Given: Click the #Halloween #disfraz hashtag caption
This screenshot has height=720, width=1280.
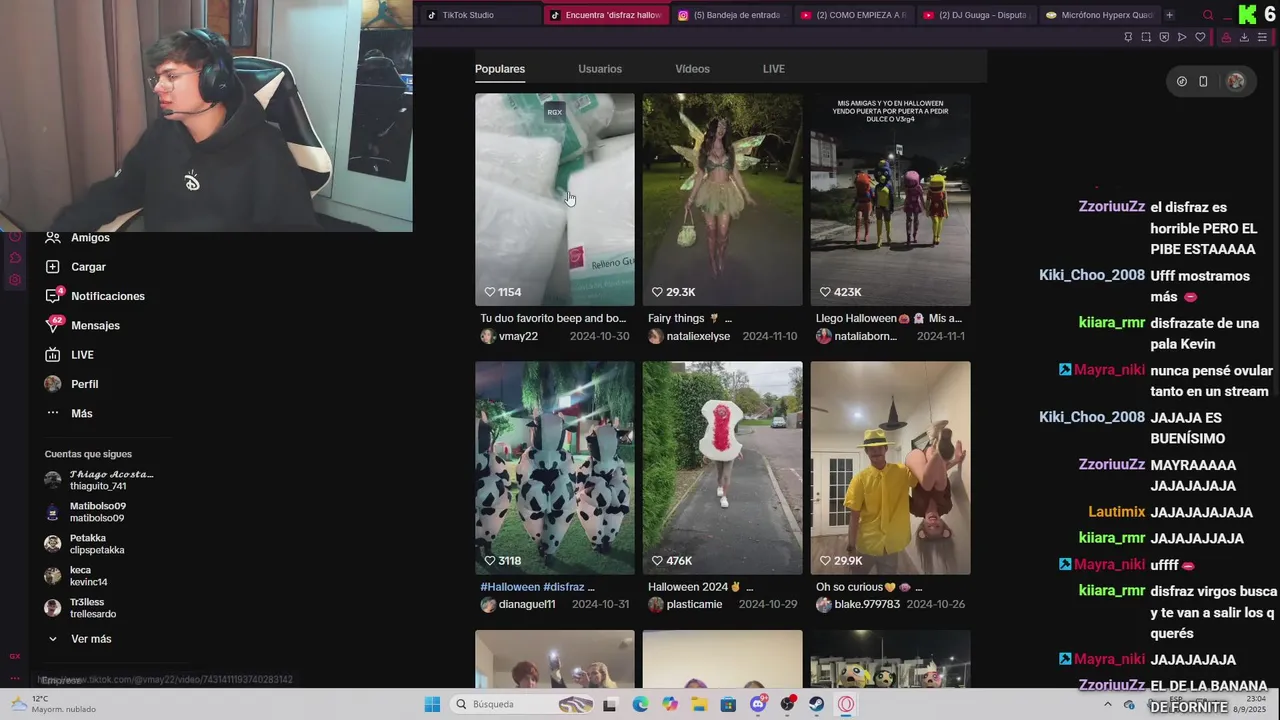Looking at the screenshot, I should click(537, 587).
